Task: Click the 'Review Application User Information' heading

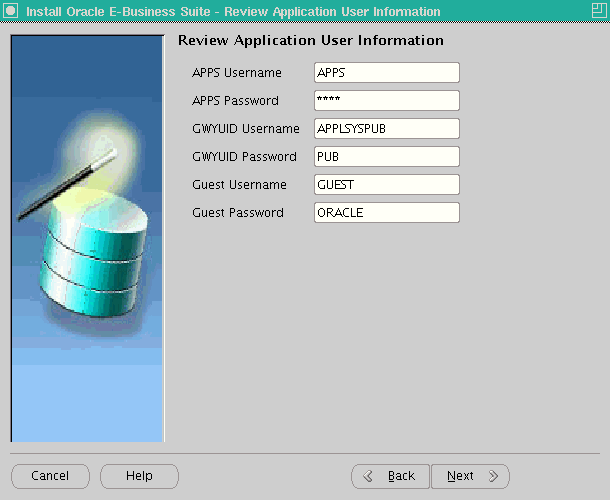Action: 310,40
